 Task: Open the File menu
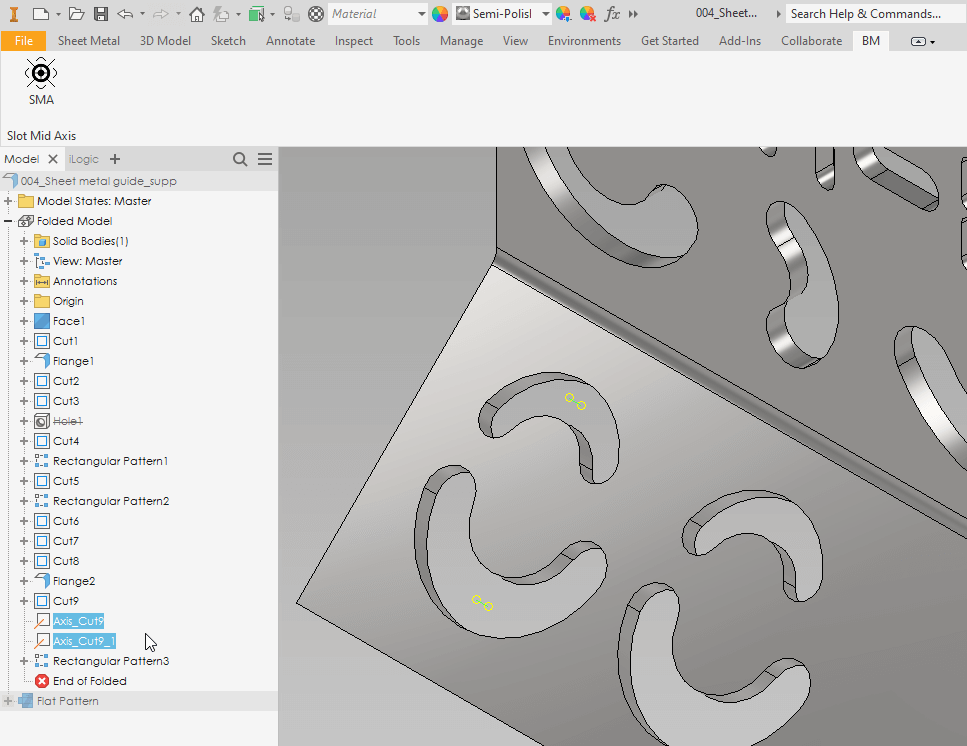coord(23,41)
